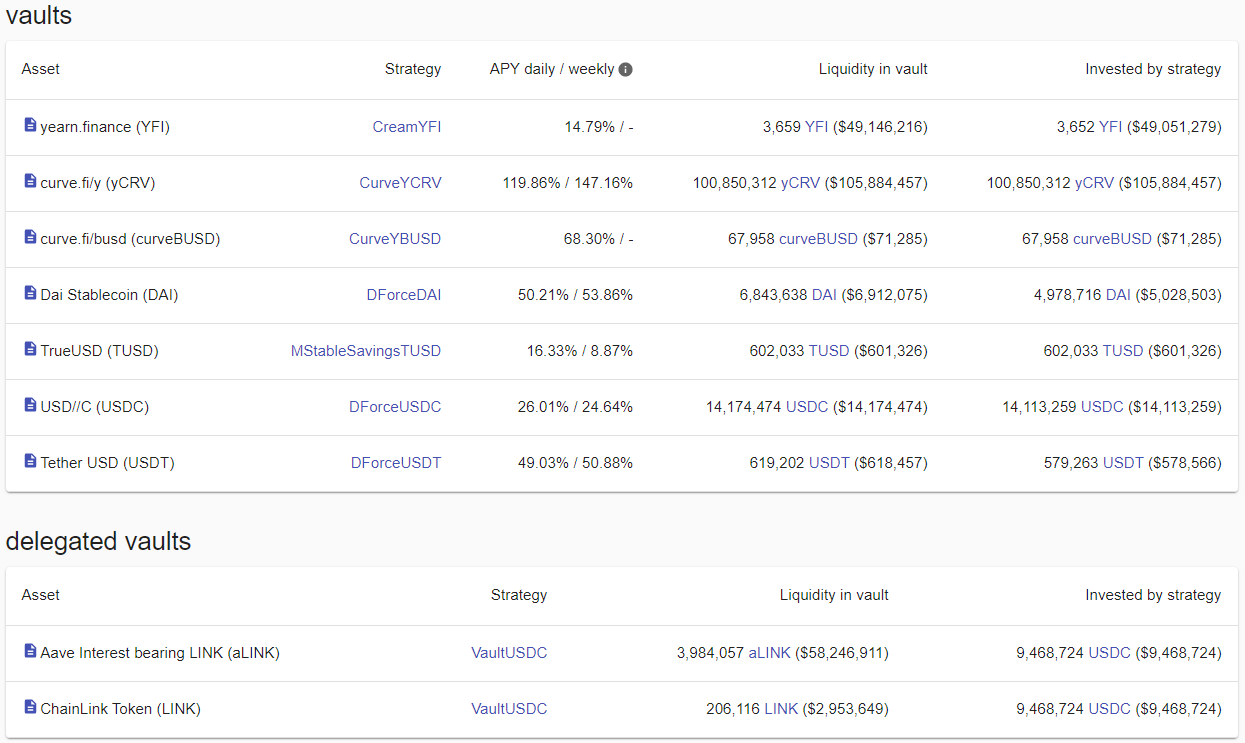Open the DForceDAI strategy link
1245x743 pixels.
point(404,295)
